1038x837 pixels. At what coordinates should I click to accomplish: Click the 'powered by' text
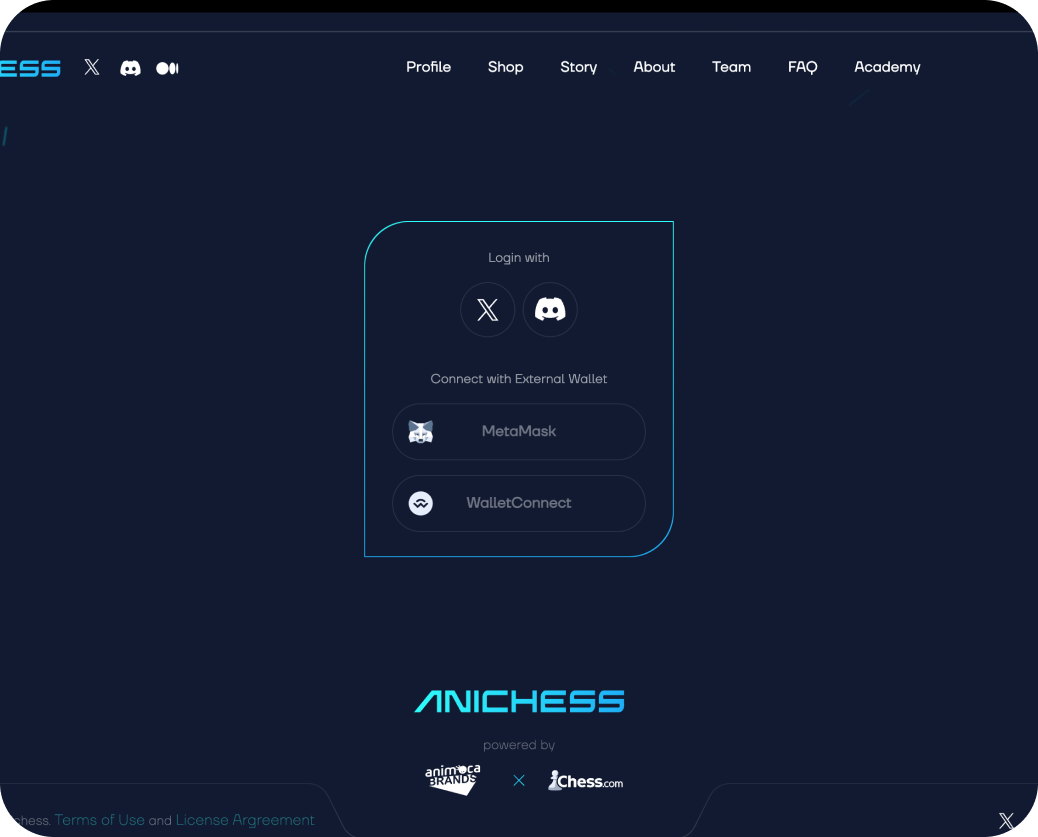(519, 745)
